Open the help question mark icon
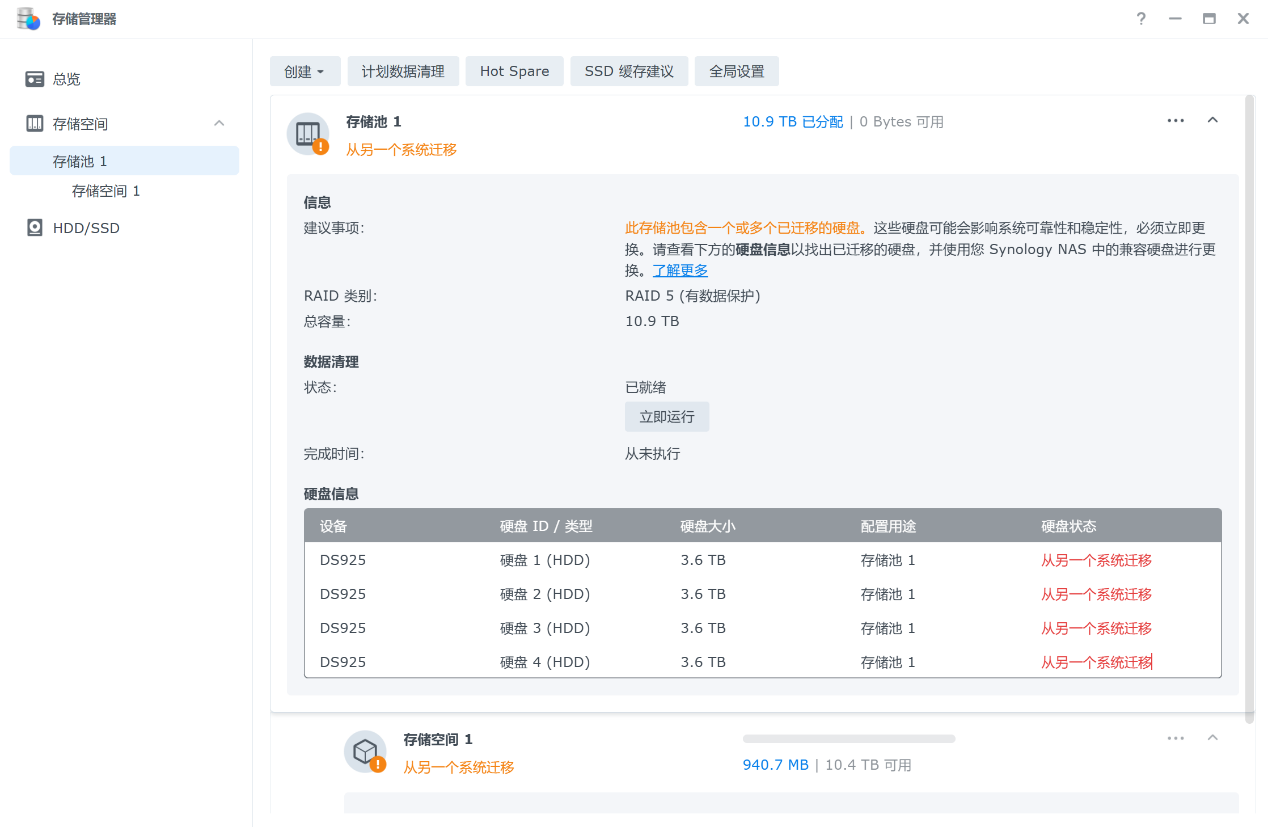The width and height of the screenshot is (1268, 827). (1141, 19)
